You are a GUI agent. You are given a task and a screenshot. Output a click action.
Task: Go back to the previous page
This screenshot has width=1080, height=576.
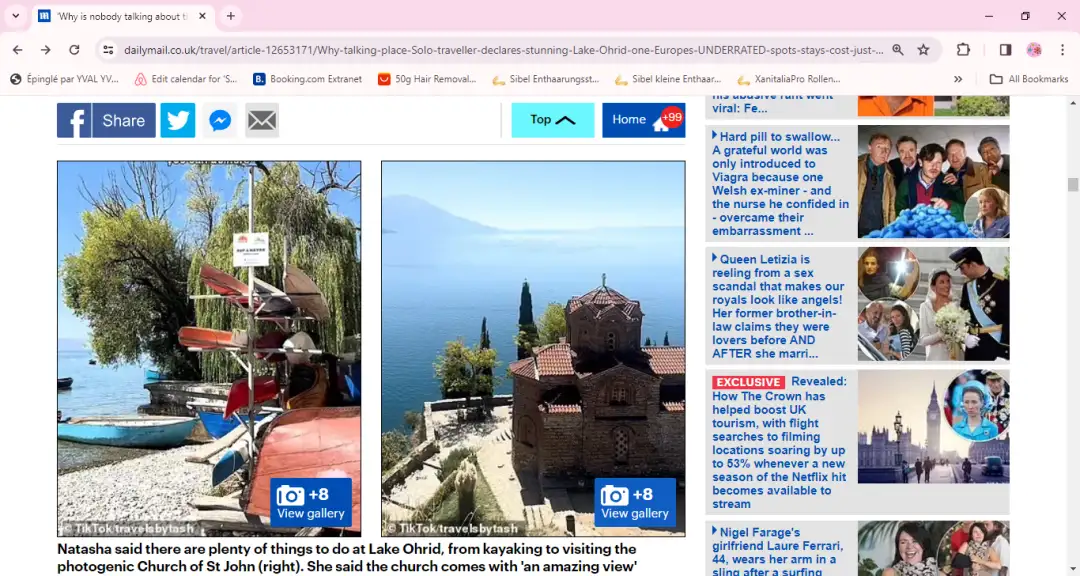(x=17, y=50)
